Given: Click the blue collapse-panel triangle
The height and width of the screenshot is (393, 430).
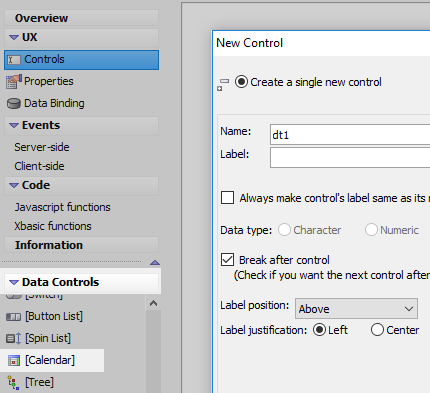Looking at the screenshot, I should pyautogui.click(x=155, y=263).
